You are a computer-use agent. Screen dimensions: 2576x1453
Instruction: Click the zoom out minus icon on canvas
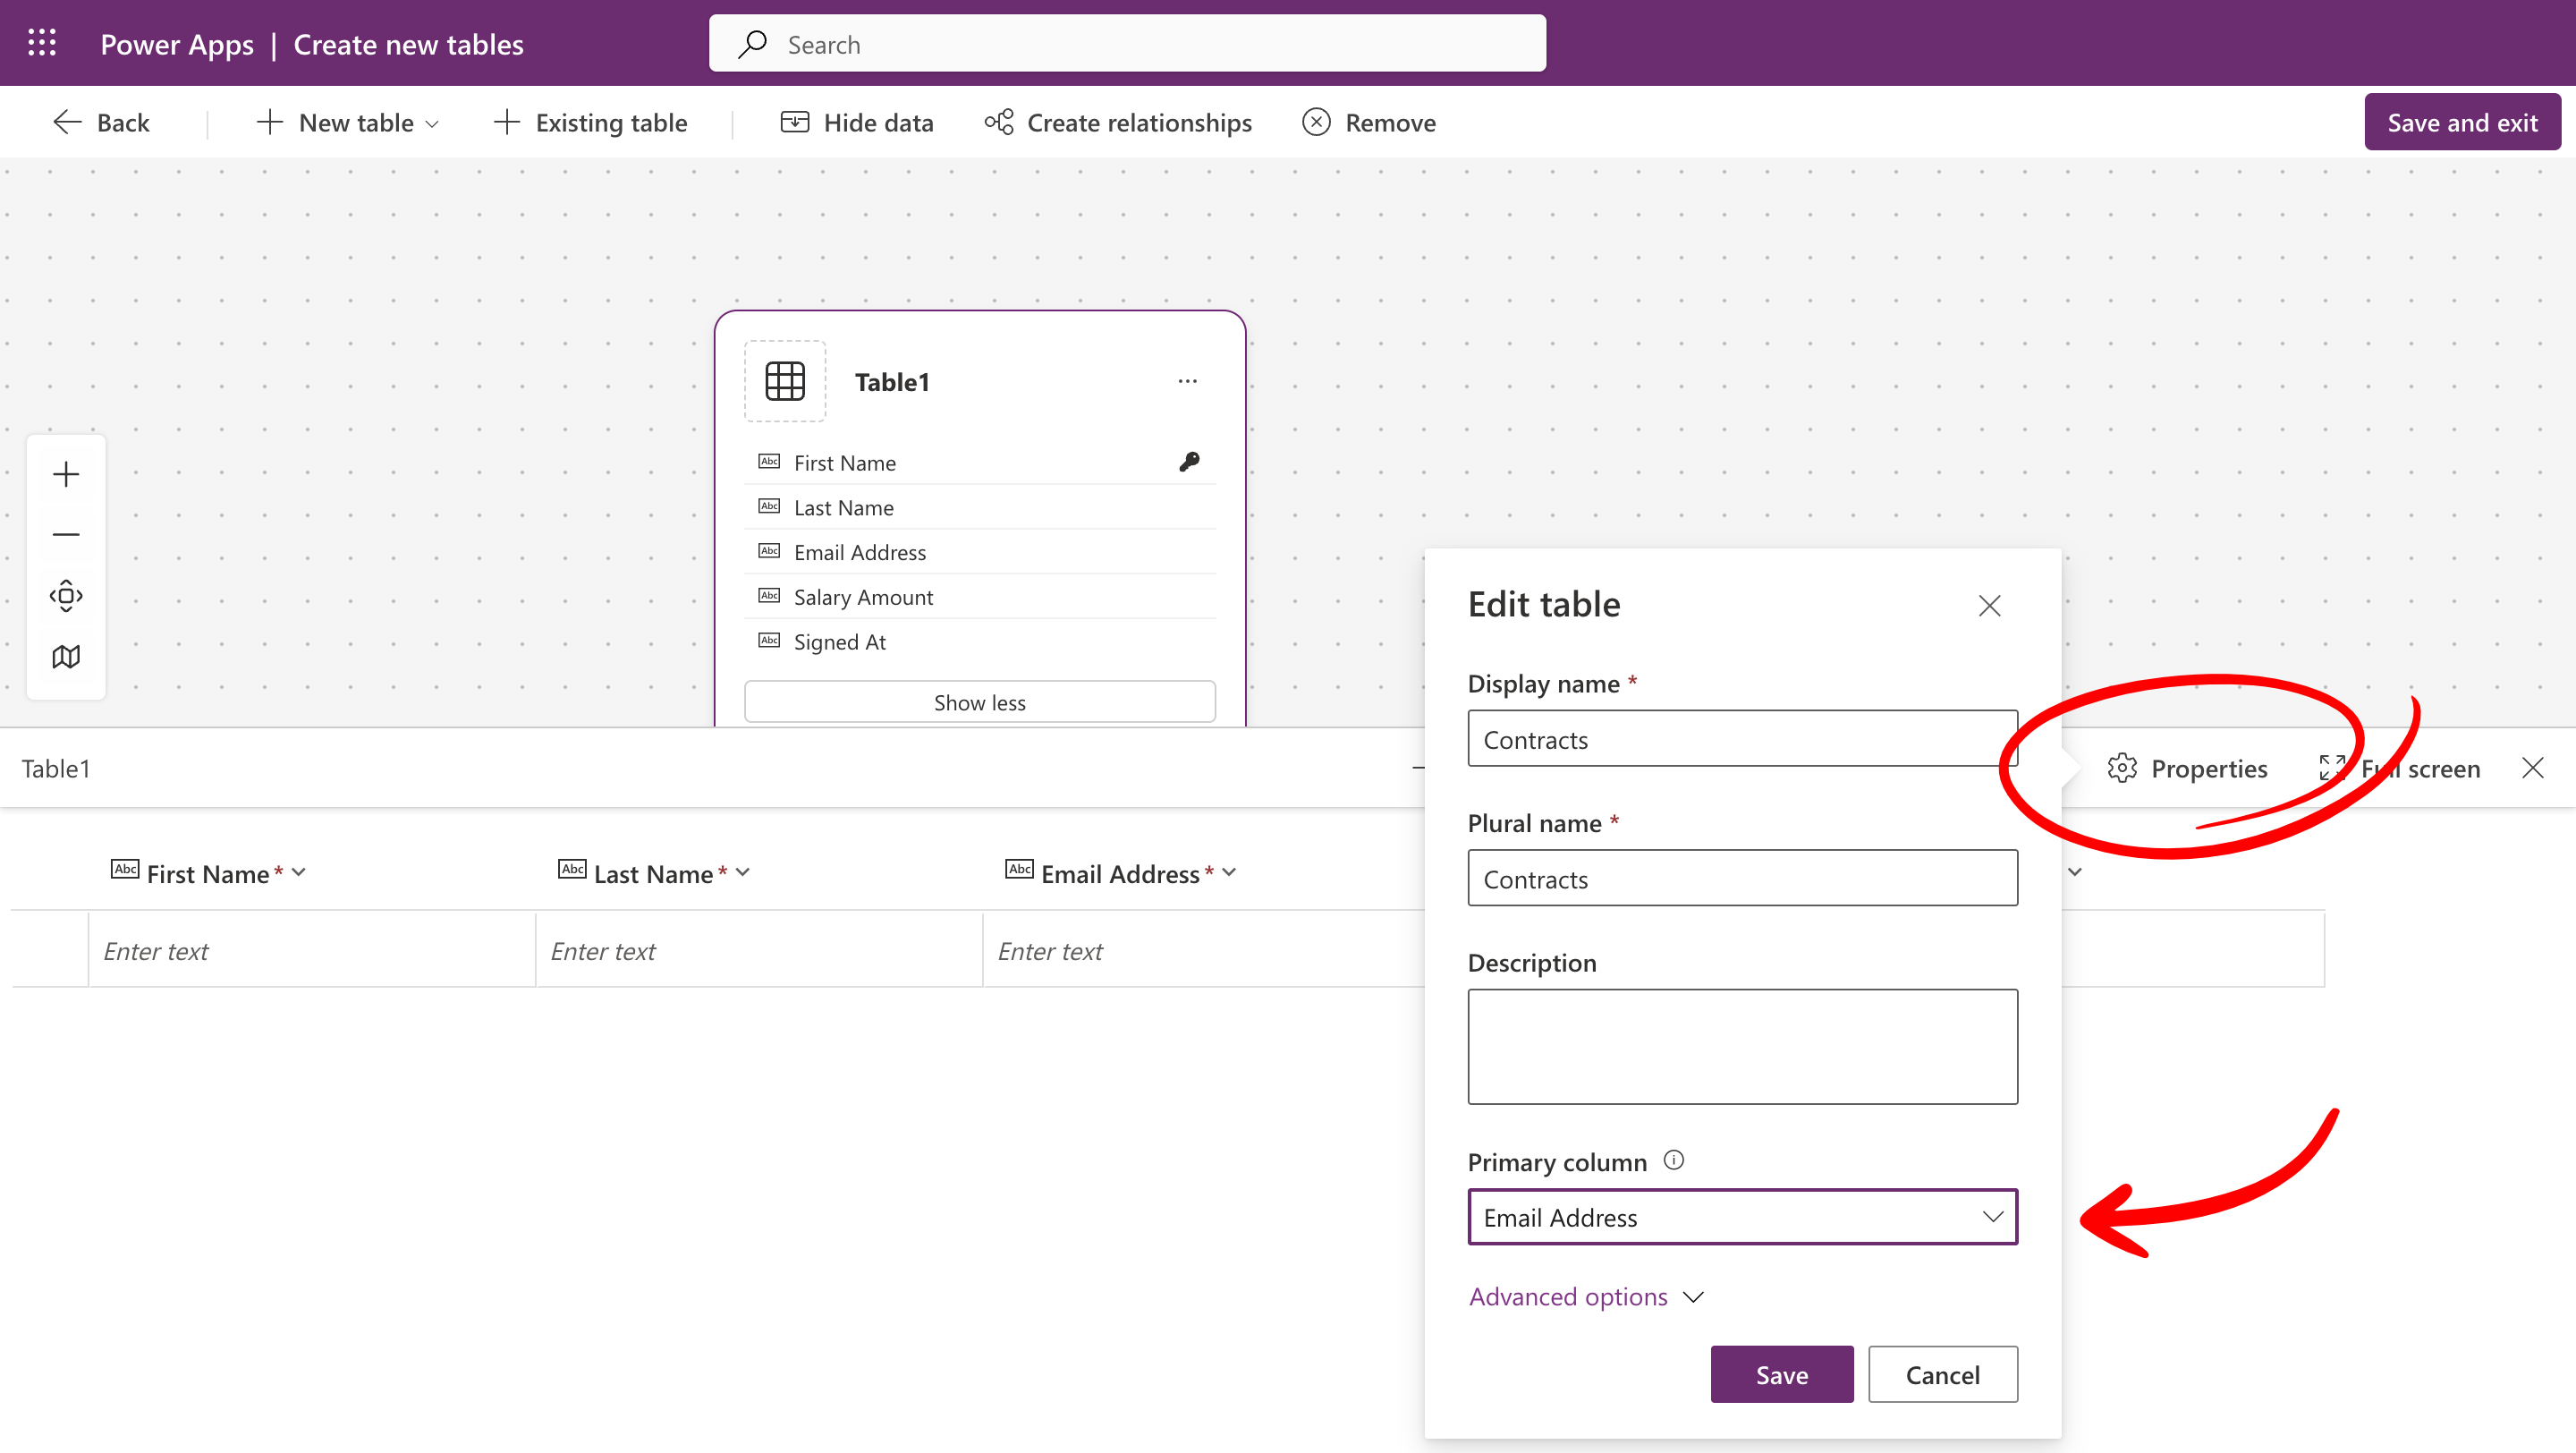click(66, 535)
